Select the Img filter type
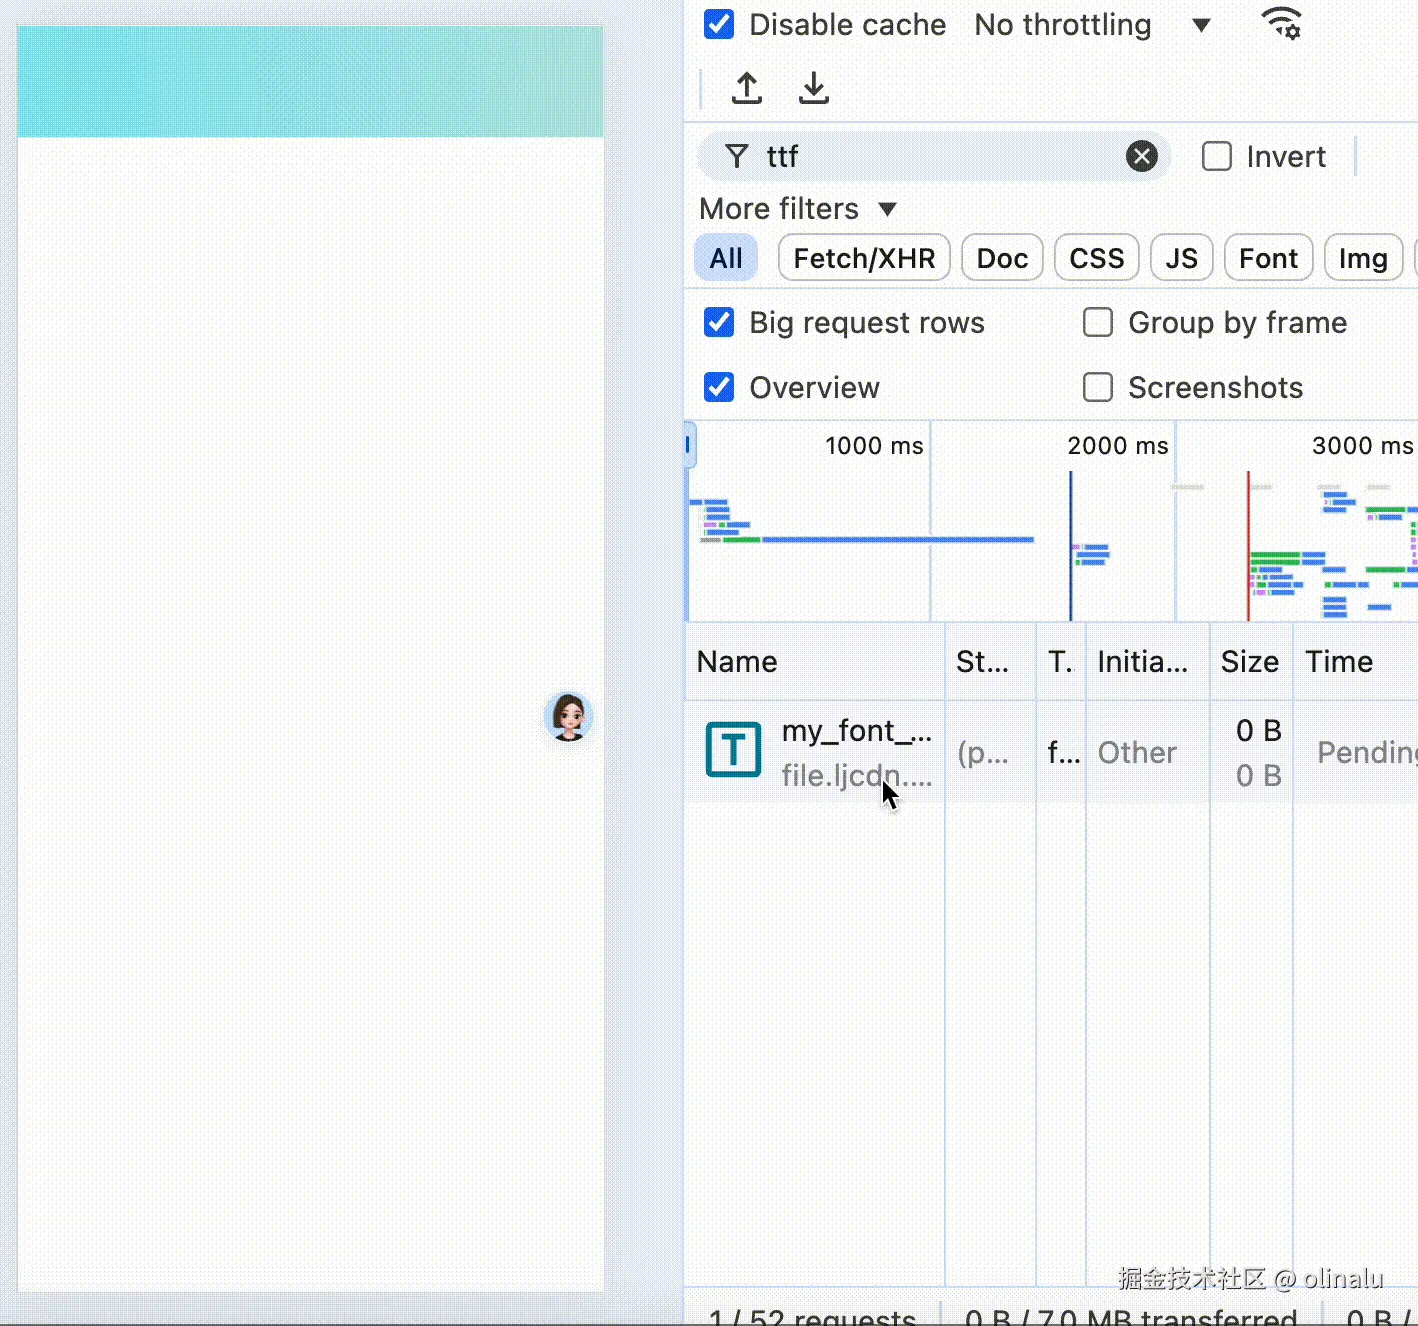This screenshot has height=1326, width=1418. tap(1363, 258)
